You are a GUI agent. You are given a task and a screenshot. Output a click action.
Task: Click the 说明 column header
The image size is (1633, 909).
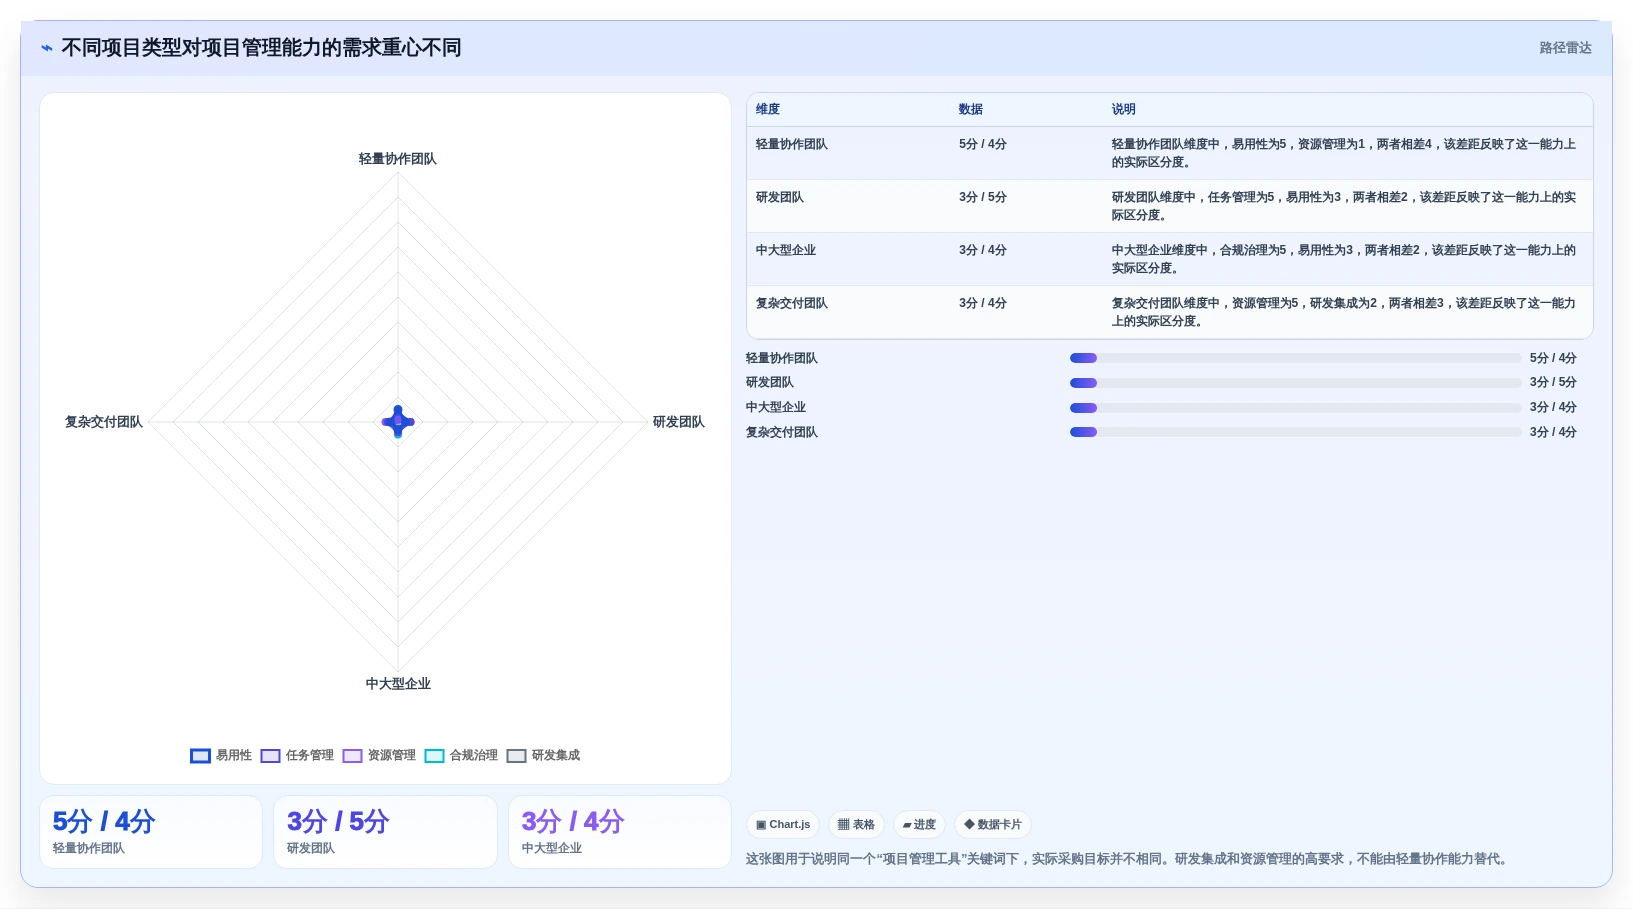coord(1124,110)
